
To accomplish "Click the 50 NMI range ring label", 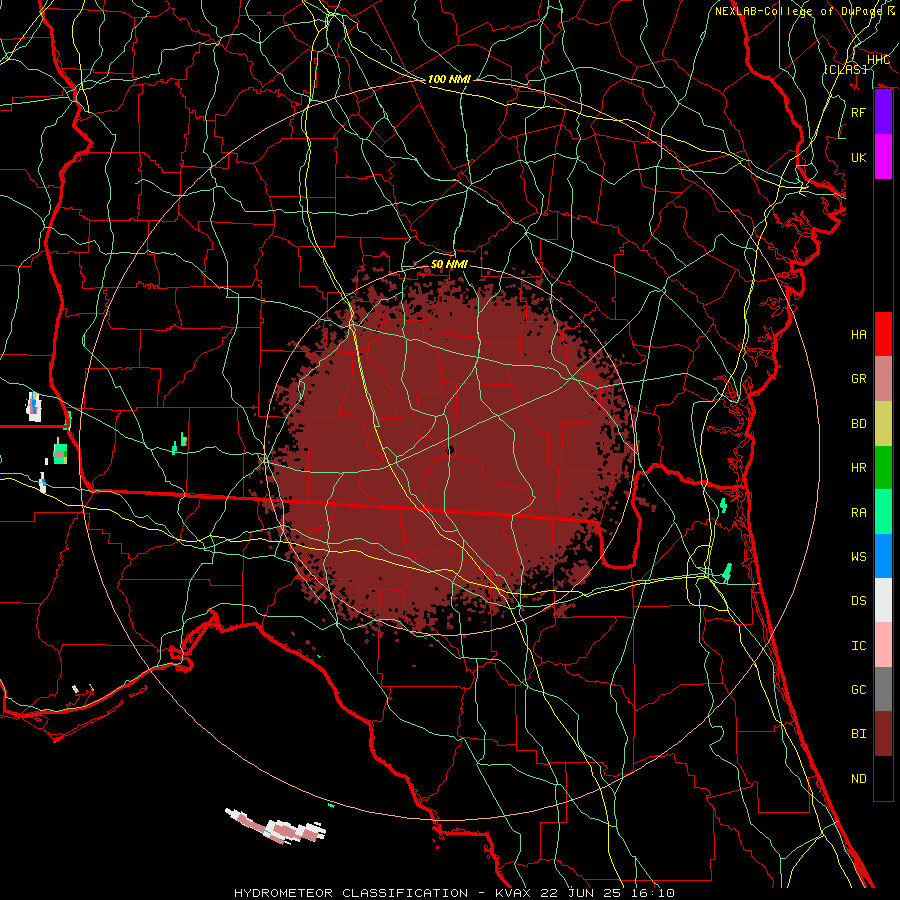I will pyautogui.click(x=449, y=264).
